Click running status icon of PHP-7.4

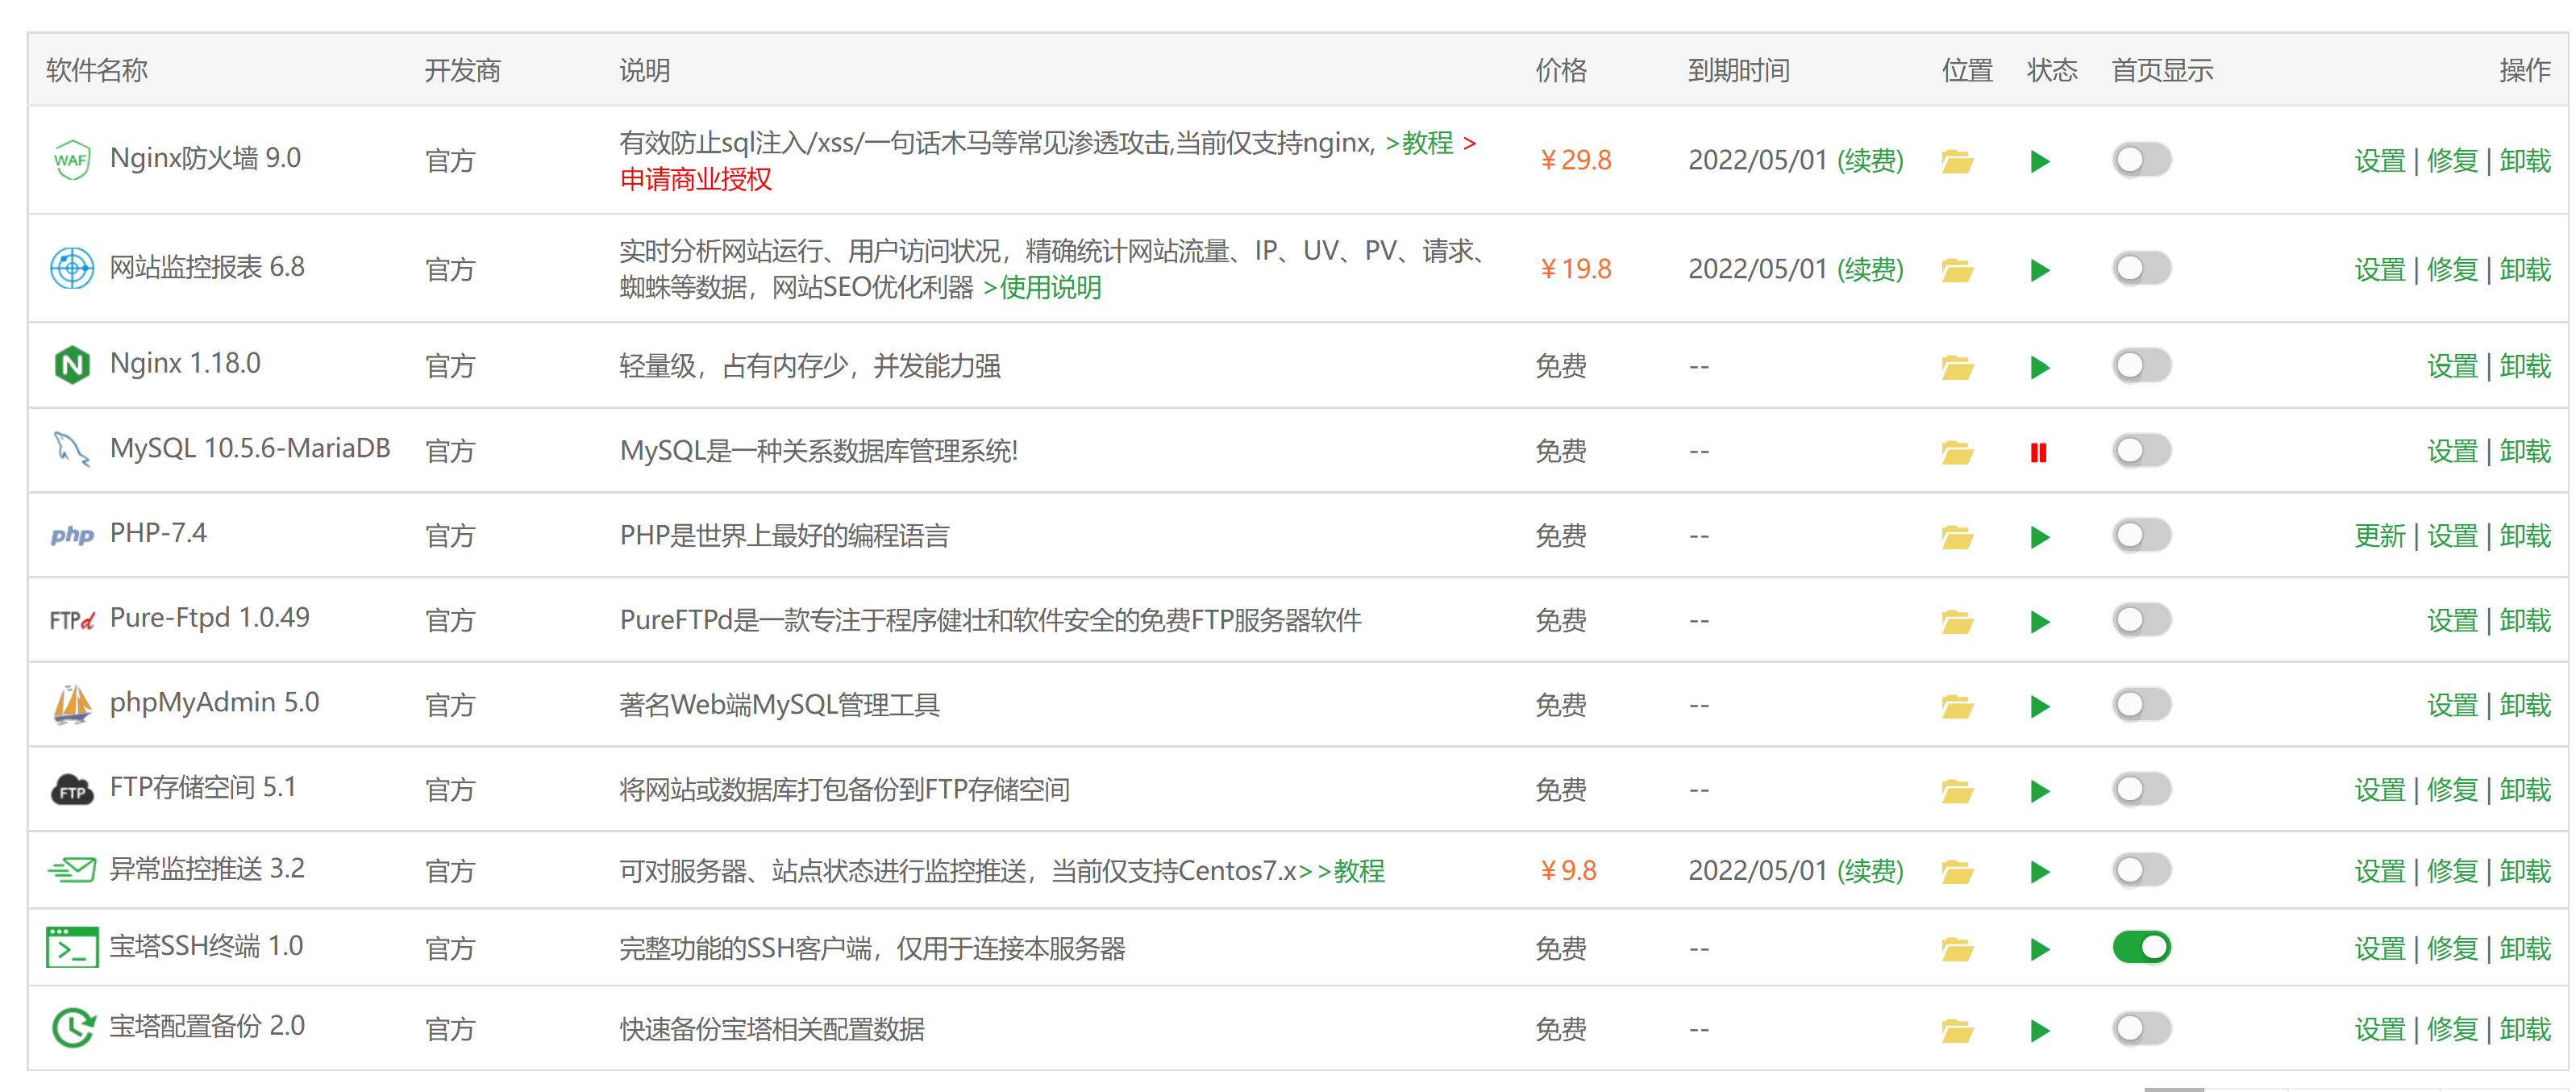[2040, 537]
